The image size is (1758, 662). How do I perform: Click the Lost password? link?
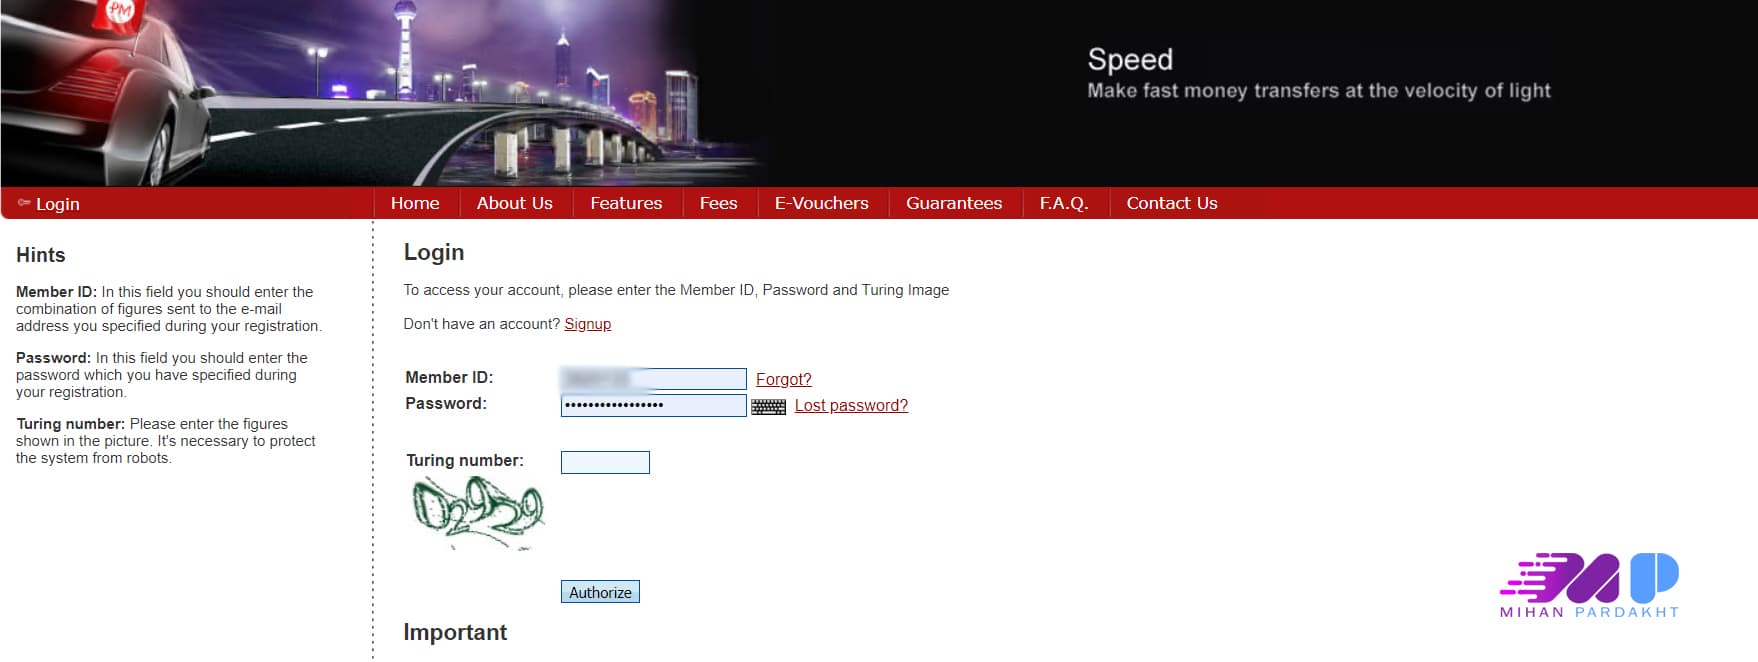pos(851,405)
